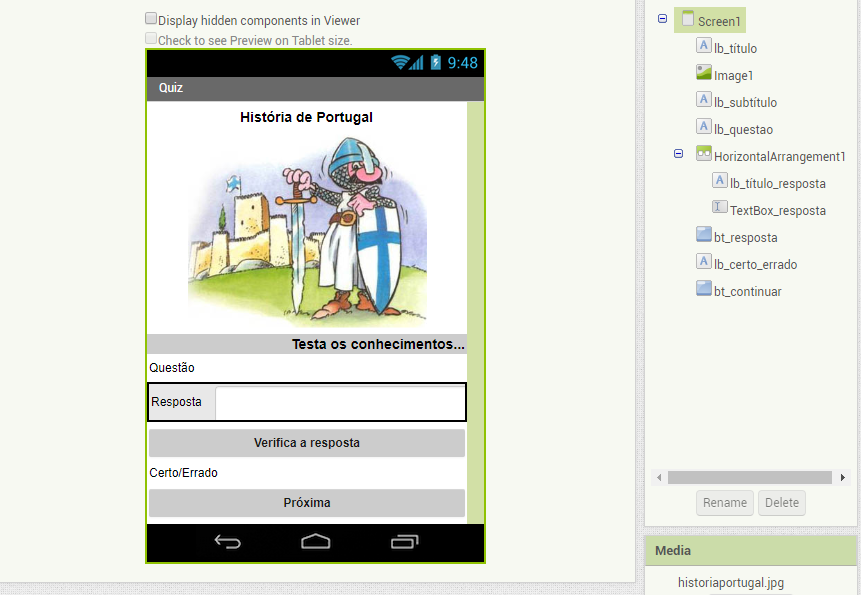Click the Resposta text input box
Viewport: 861px width, 595px height.
click(340, 402)
